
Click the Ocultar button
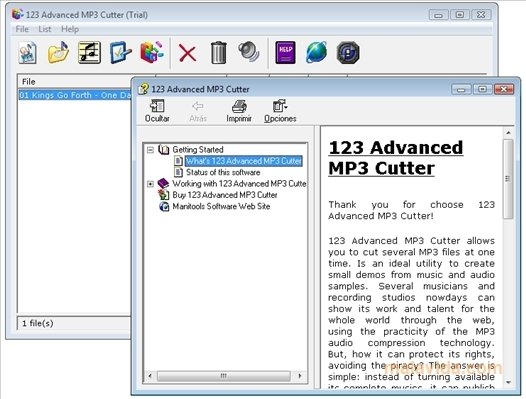157,111
